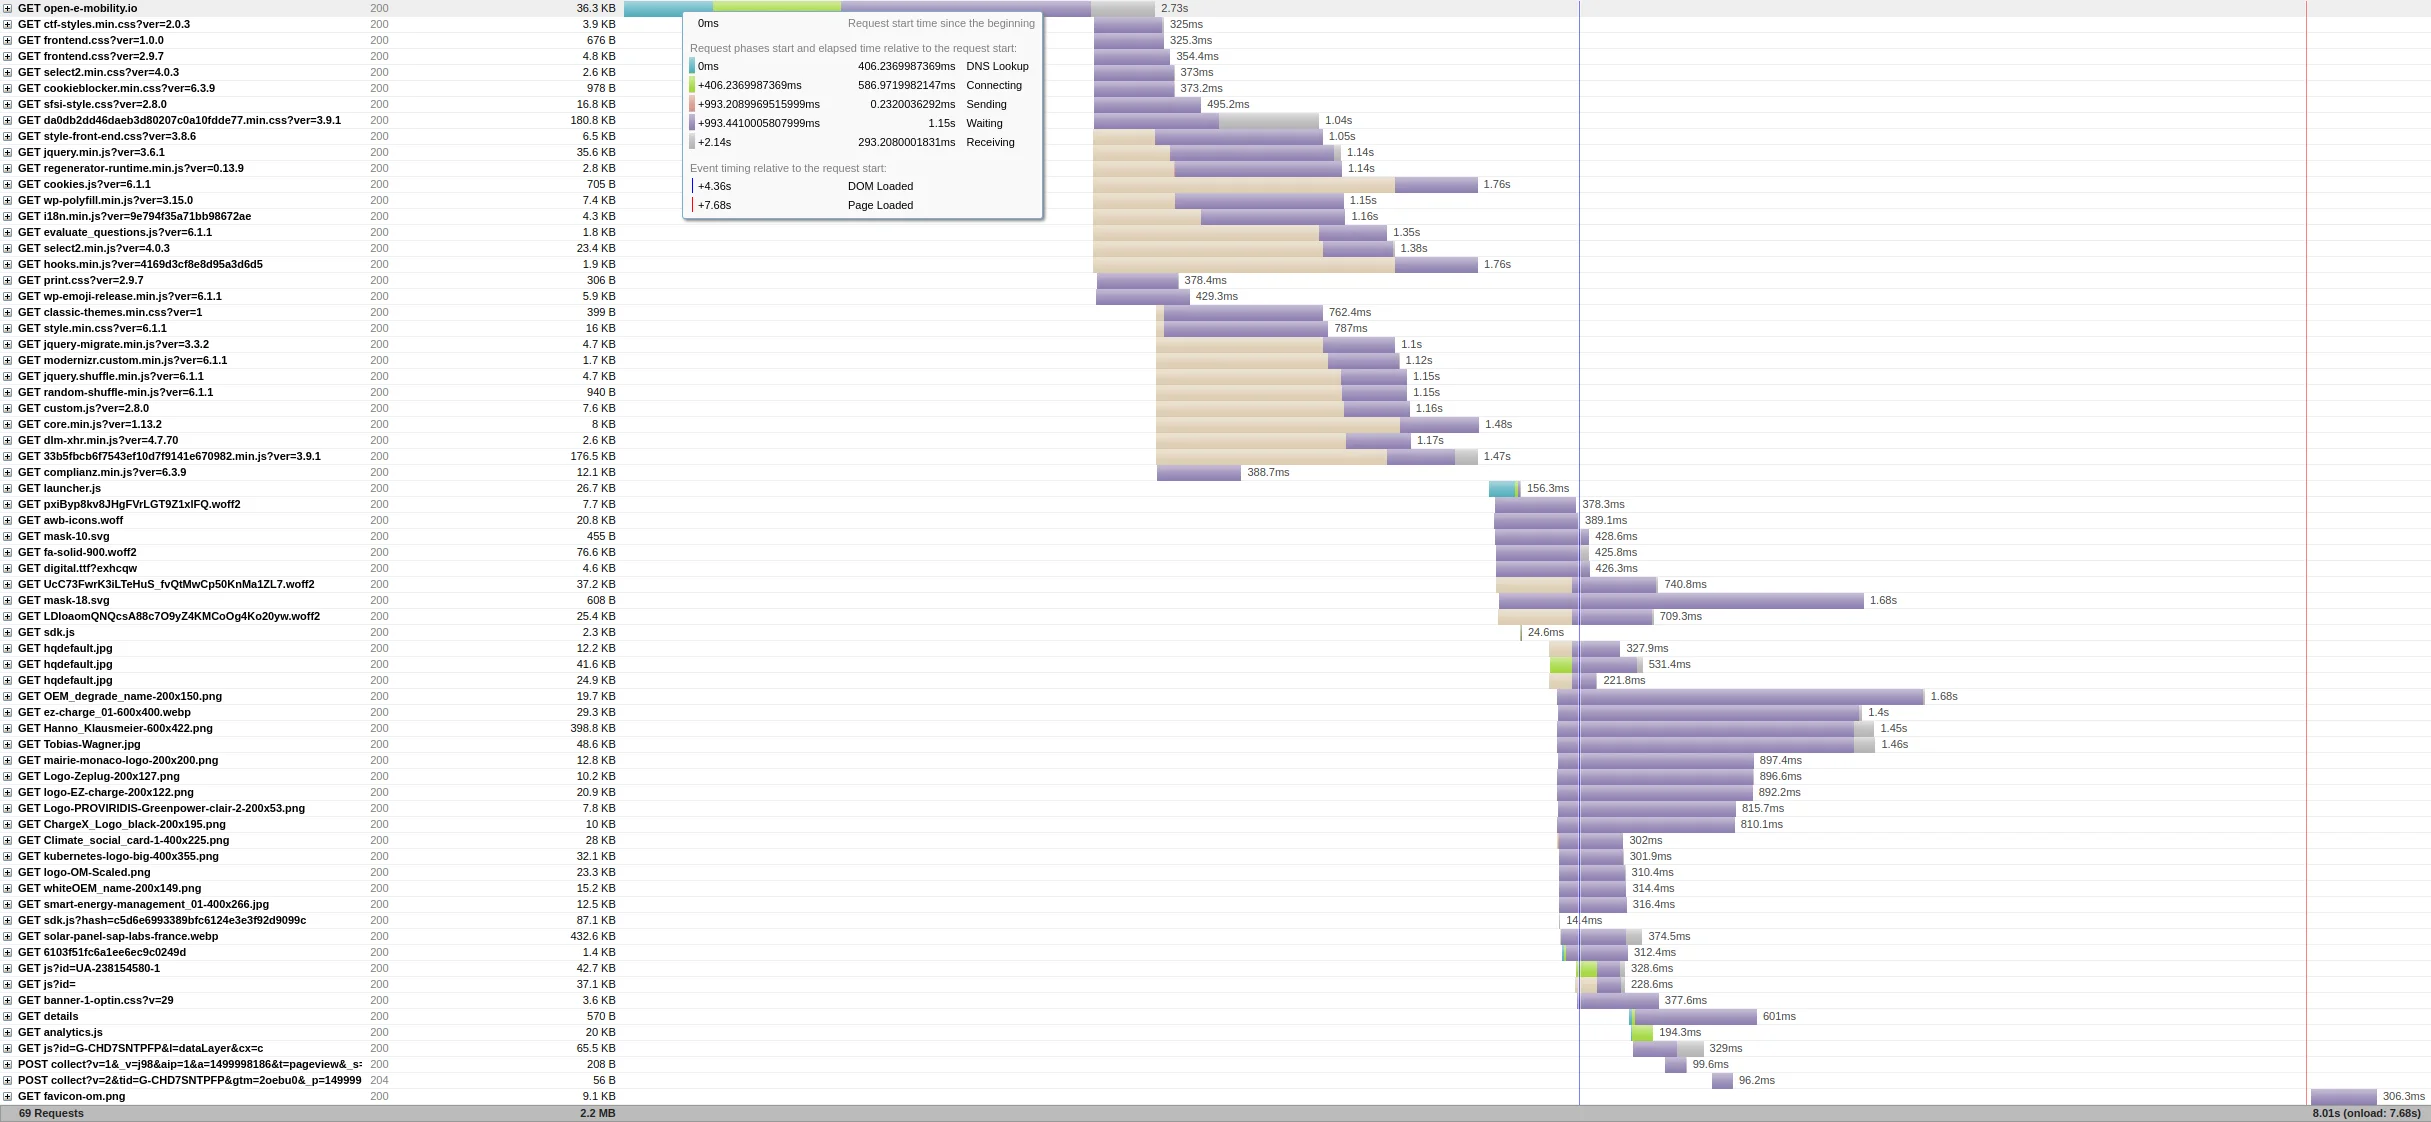Select the GET Hanno_Klausmeier-600x422.png row
The width and height of the screenshot is (2431, 1122).
pyautogui.click(x=115, y=728)
